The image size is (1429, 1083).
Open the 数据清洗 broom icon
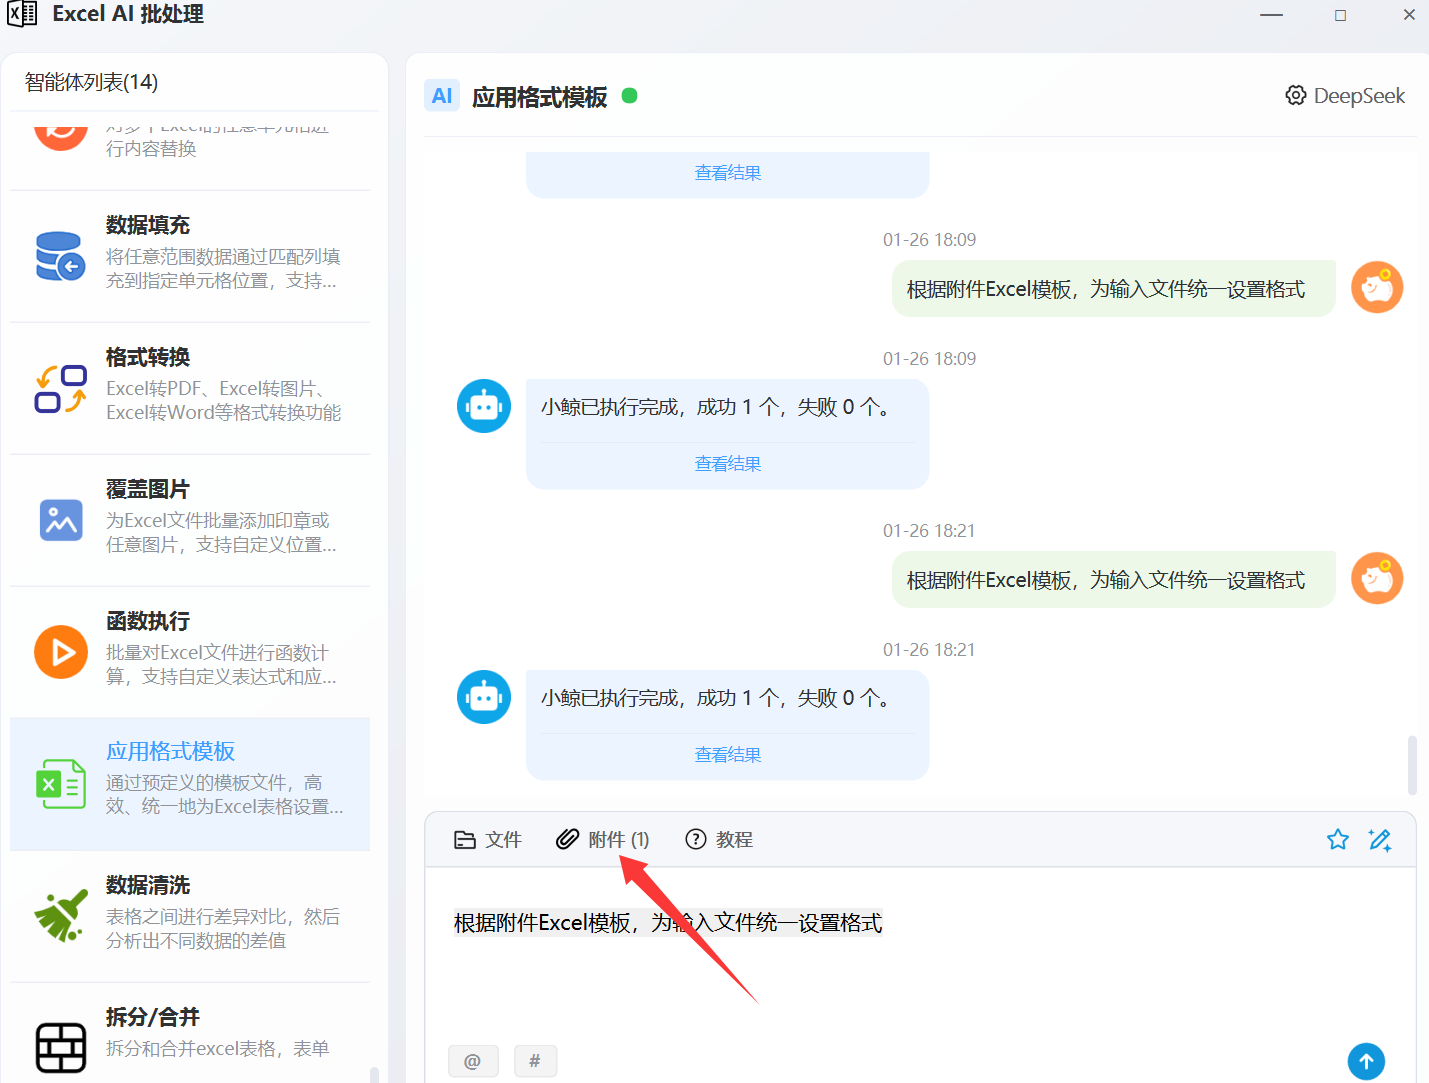pos(61,916)
